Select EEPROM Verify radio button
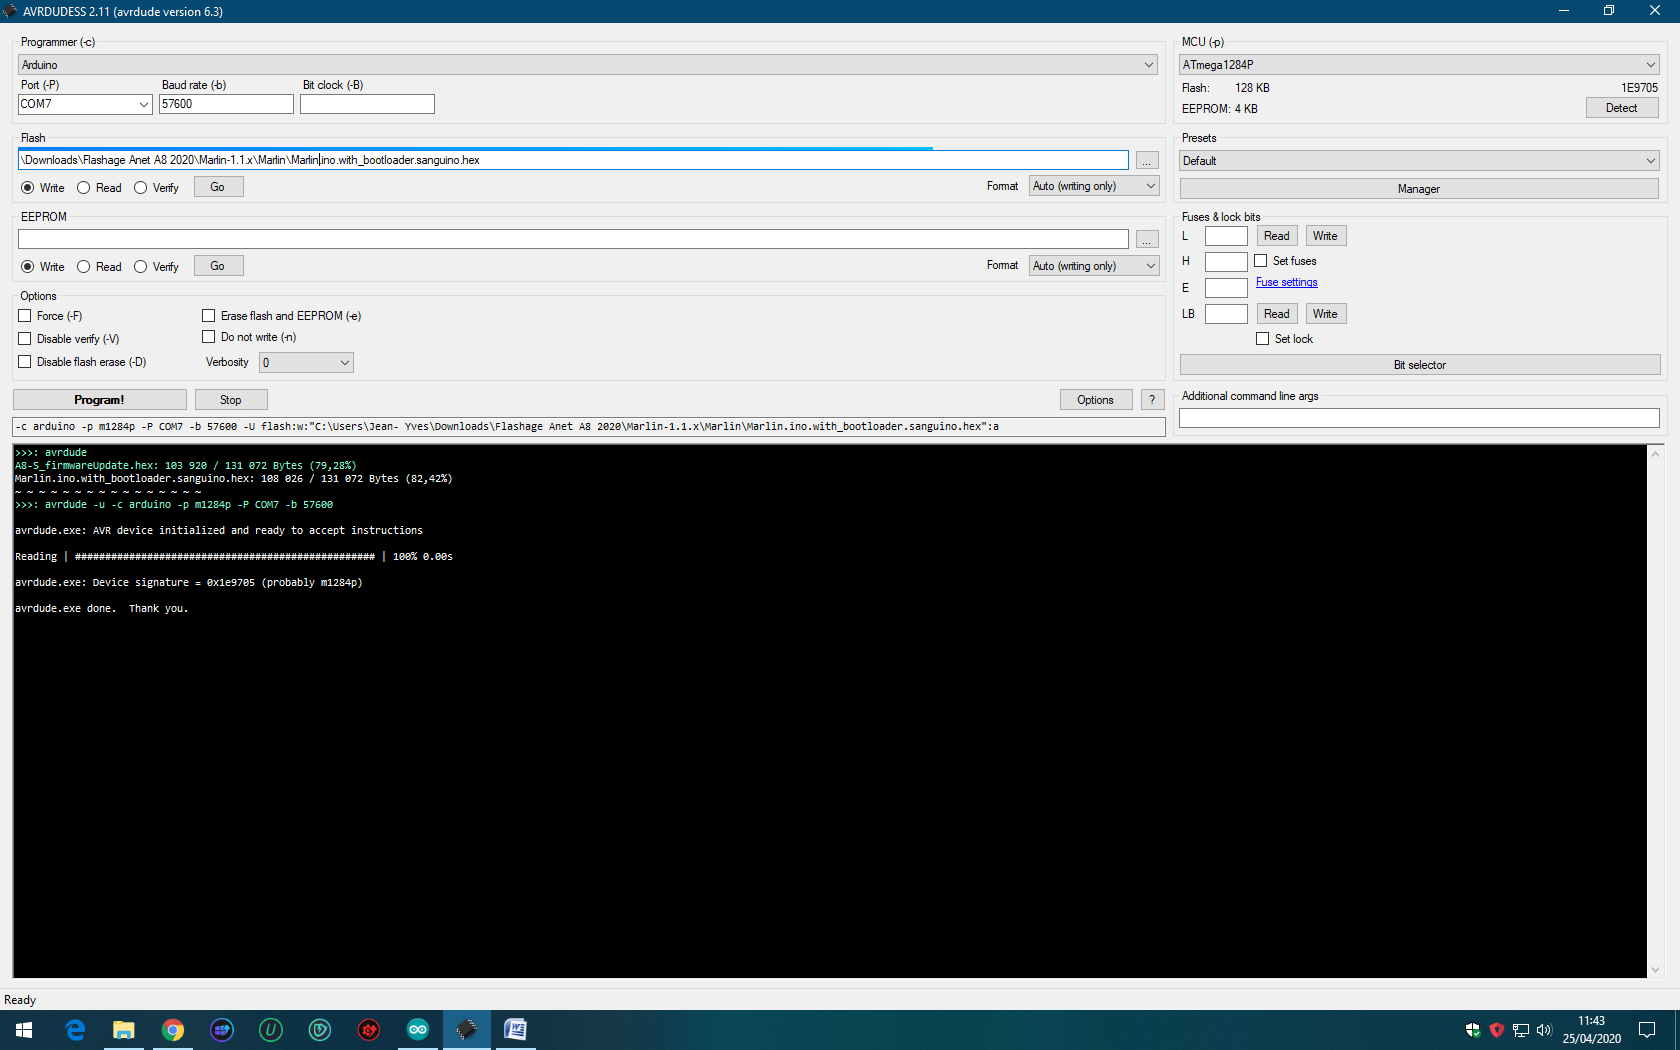The height and width of the screenshot is (1050, 1680). (141, 267)
